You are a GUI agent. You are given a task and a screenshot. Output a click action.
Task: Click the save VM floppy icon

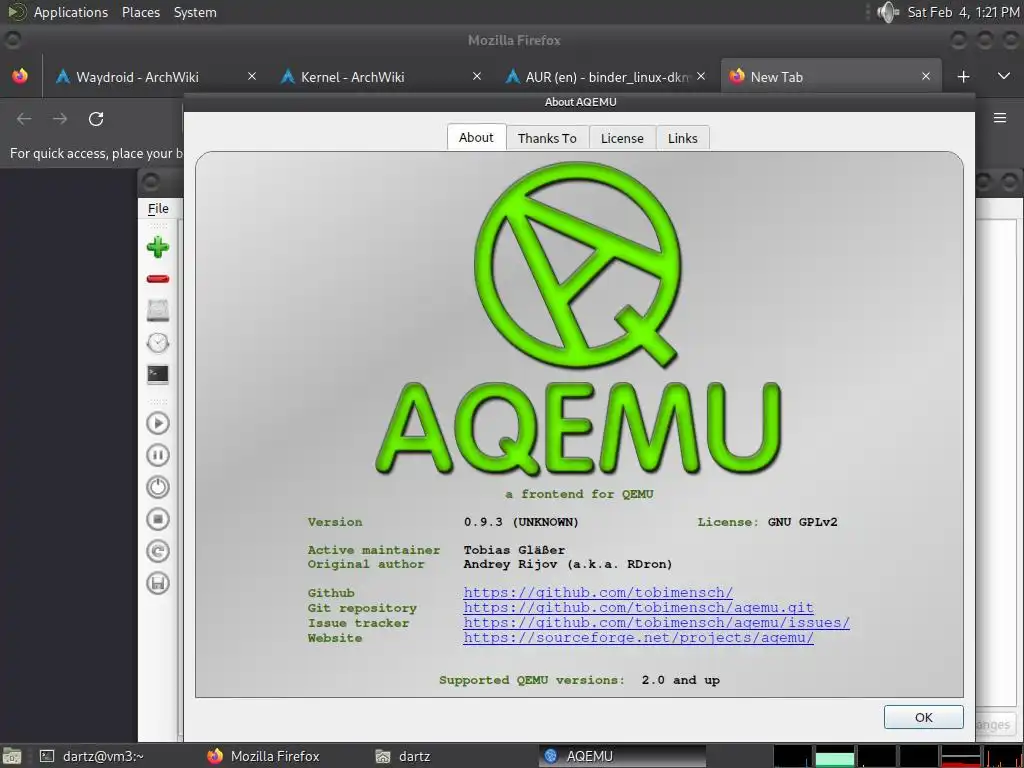click(157, 583)
